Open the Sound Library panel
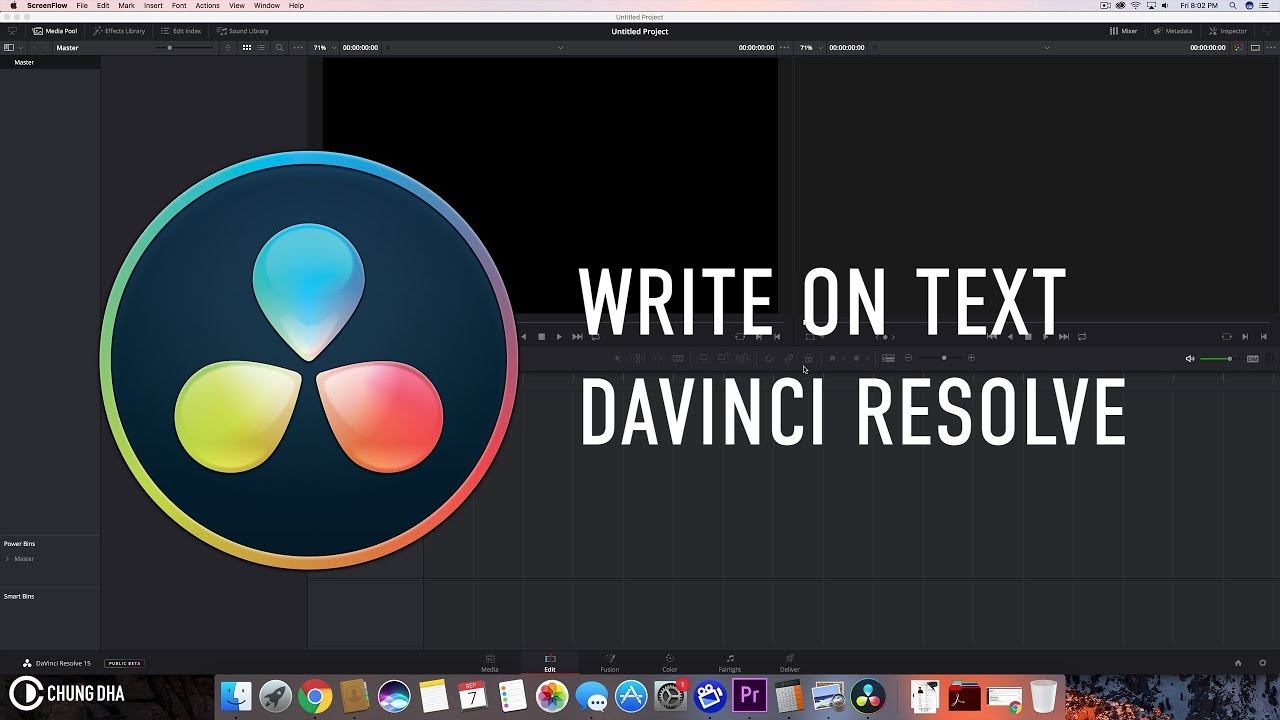Image resolution: width=1280 pixels, height=720 pixels. (243, 31)
